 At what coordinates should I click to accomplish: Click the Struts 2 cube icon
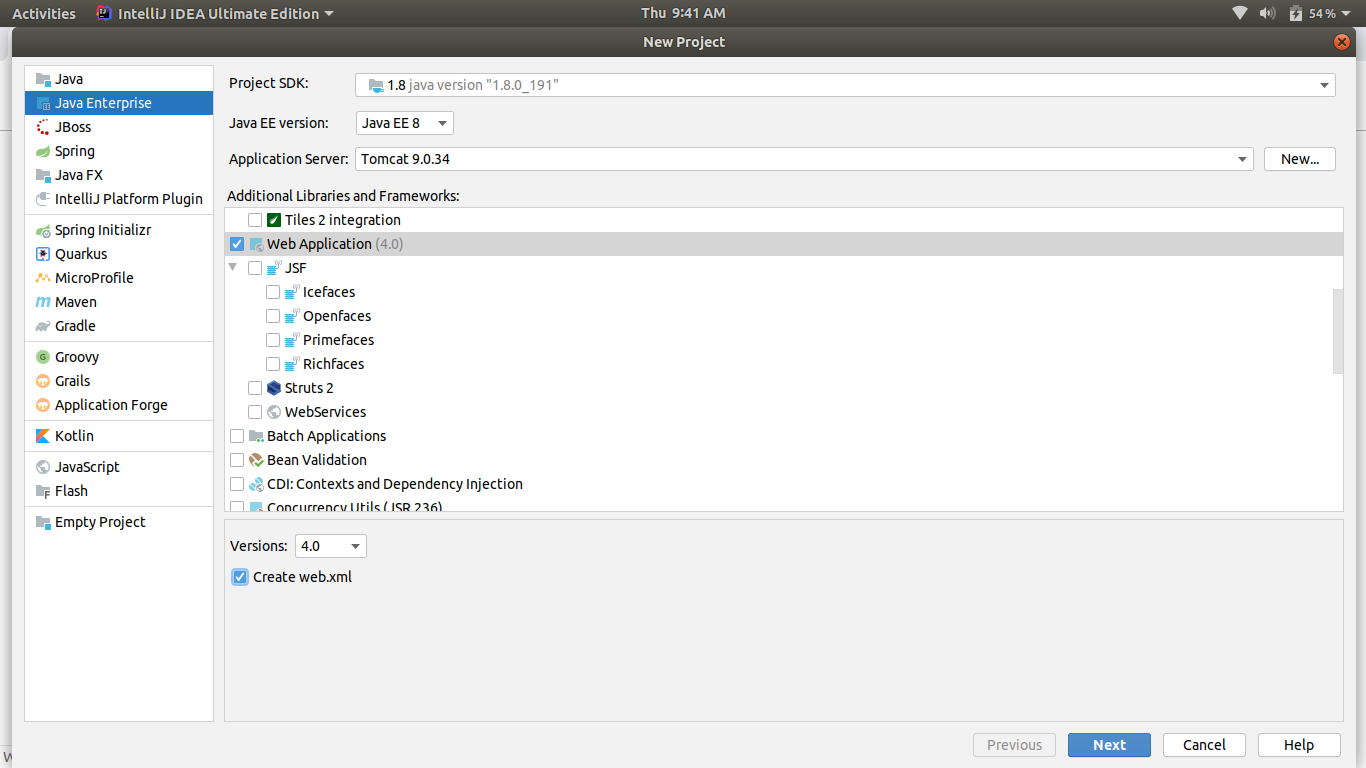pyautogui.click(x=274, y=388)
